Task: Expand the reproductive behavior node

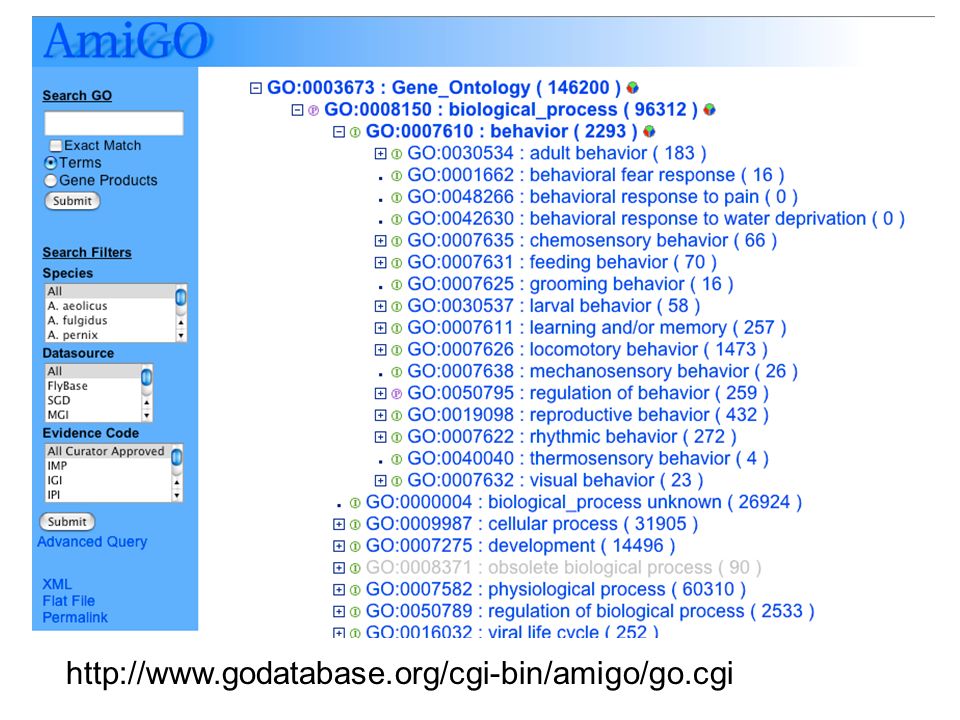Action: [381, 416]
